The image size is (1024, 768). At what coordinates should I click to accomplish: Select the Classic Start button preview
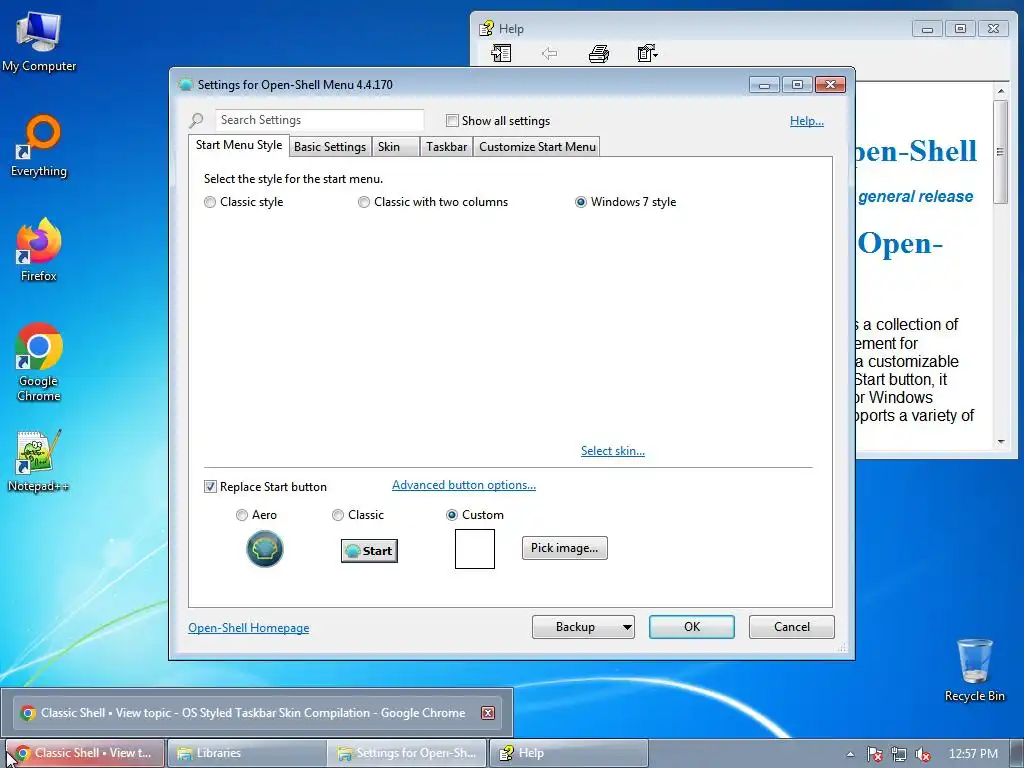click(x=369, y=551)
